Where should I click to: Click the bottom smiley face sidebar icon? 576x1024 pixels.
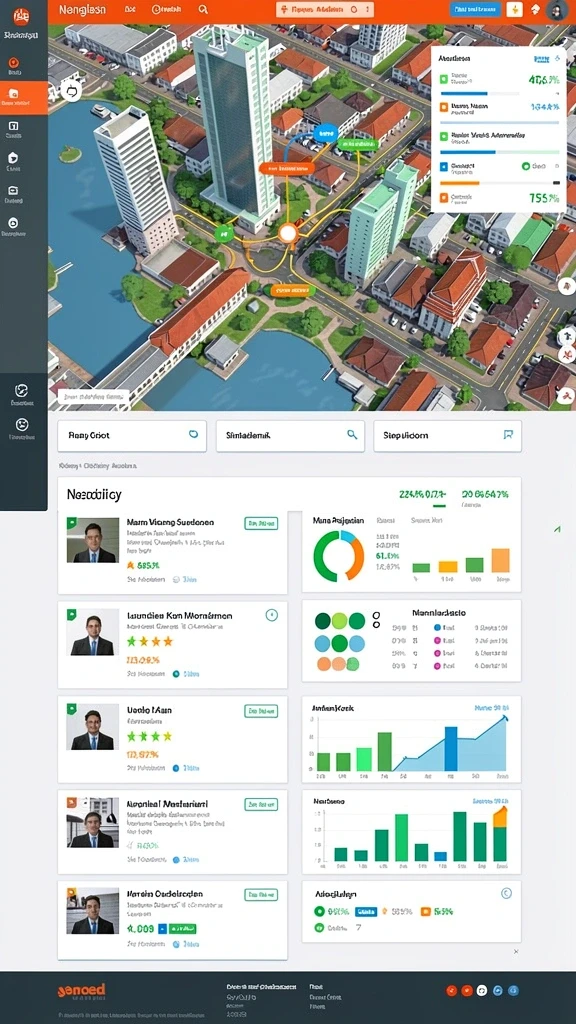pos(22,424)
